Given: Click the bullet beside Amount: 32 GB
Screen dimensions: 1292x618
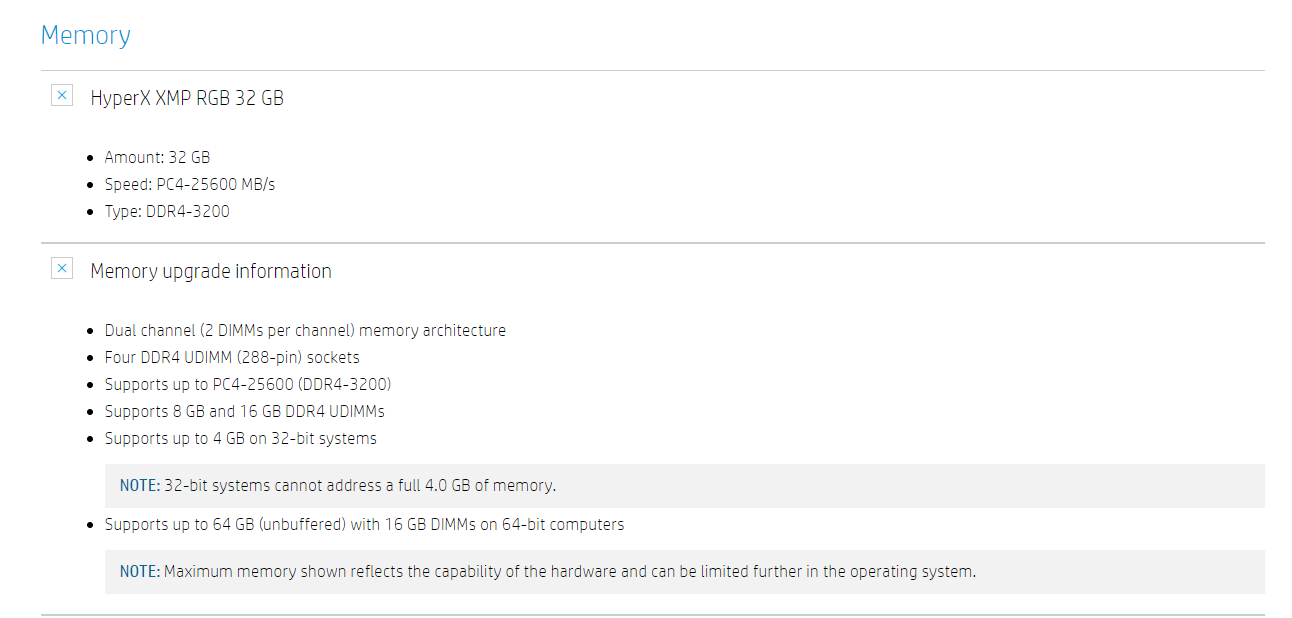Looking at the screenshot, I should tap(93, 158).
